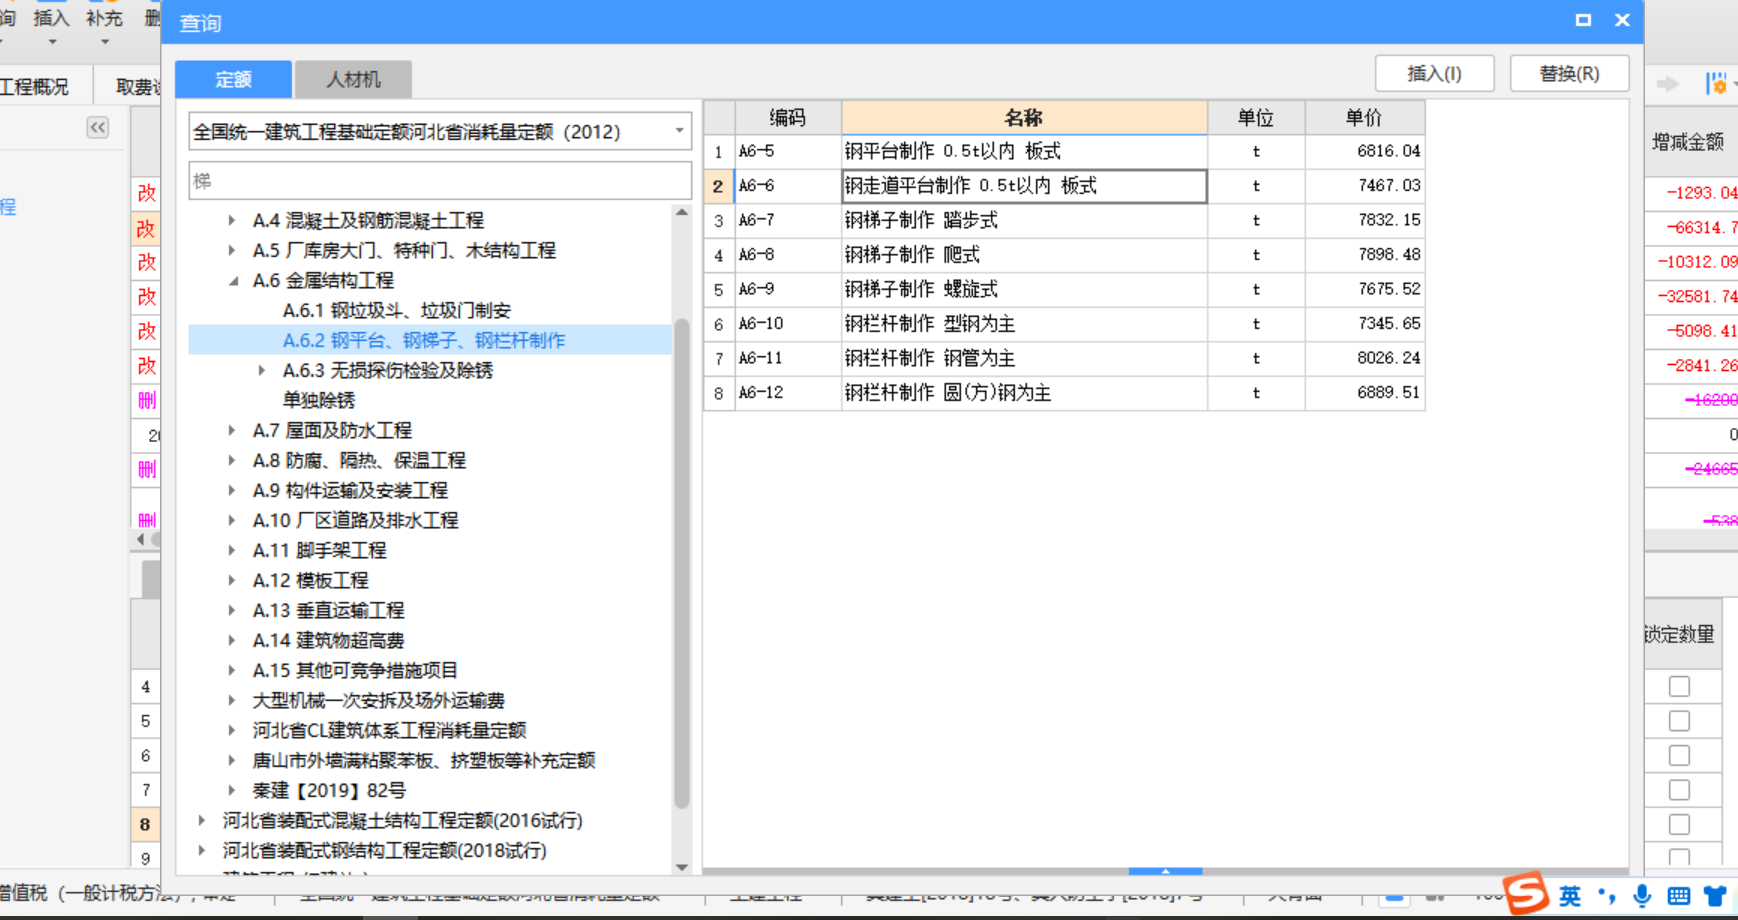Click the 插入(I) button
Screen dimensions: 1738x920
click(x=1435, y=73)
